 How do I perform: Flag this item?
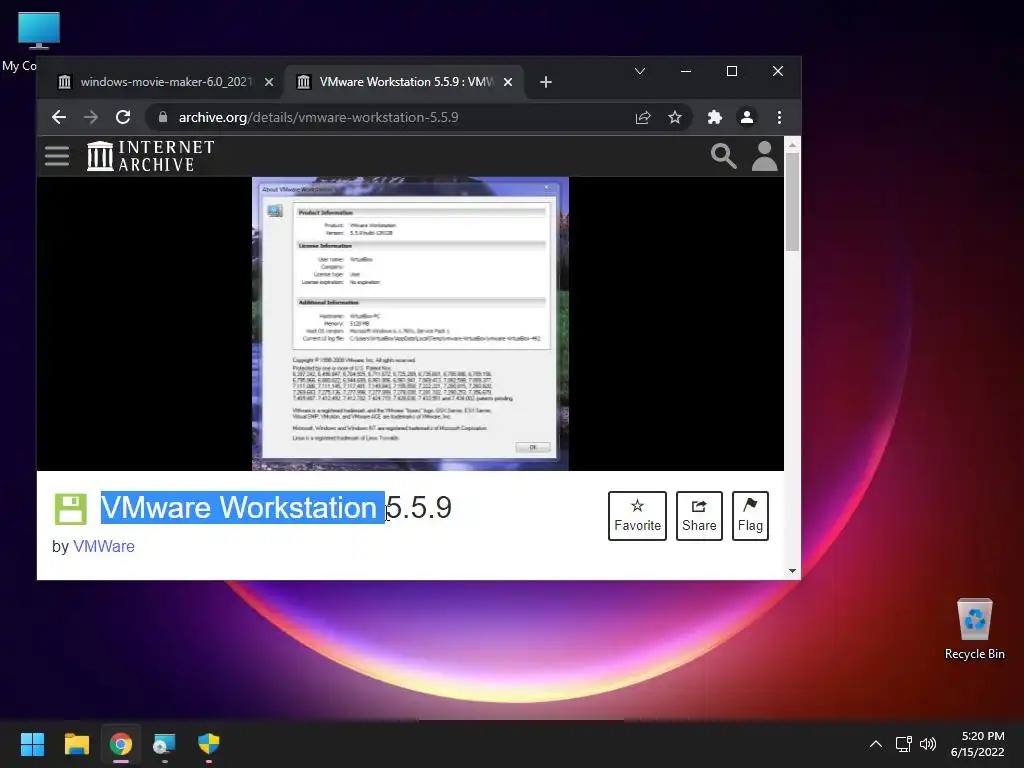coord(750,516)
